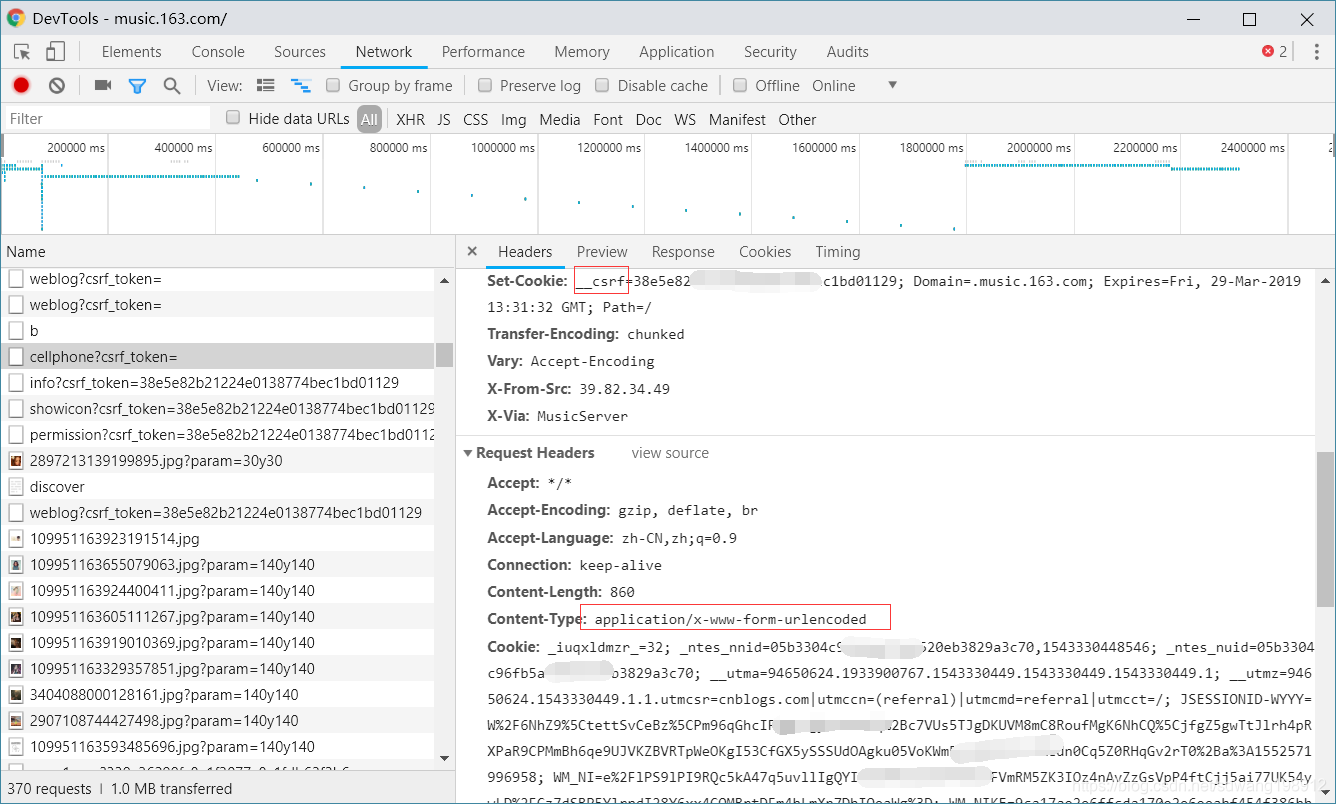Image resolution: width=1336 pixels, height=804 pixels.
Task: Enable Hide data URLs checkbox
Action: tap(233, 118)
